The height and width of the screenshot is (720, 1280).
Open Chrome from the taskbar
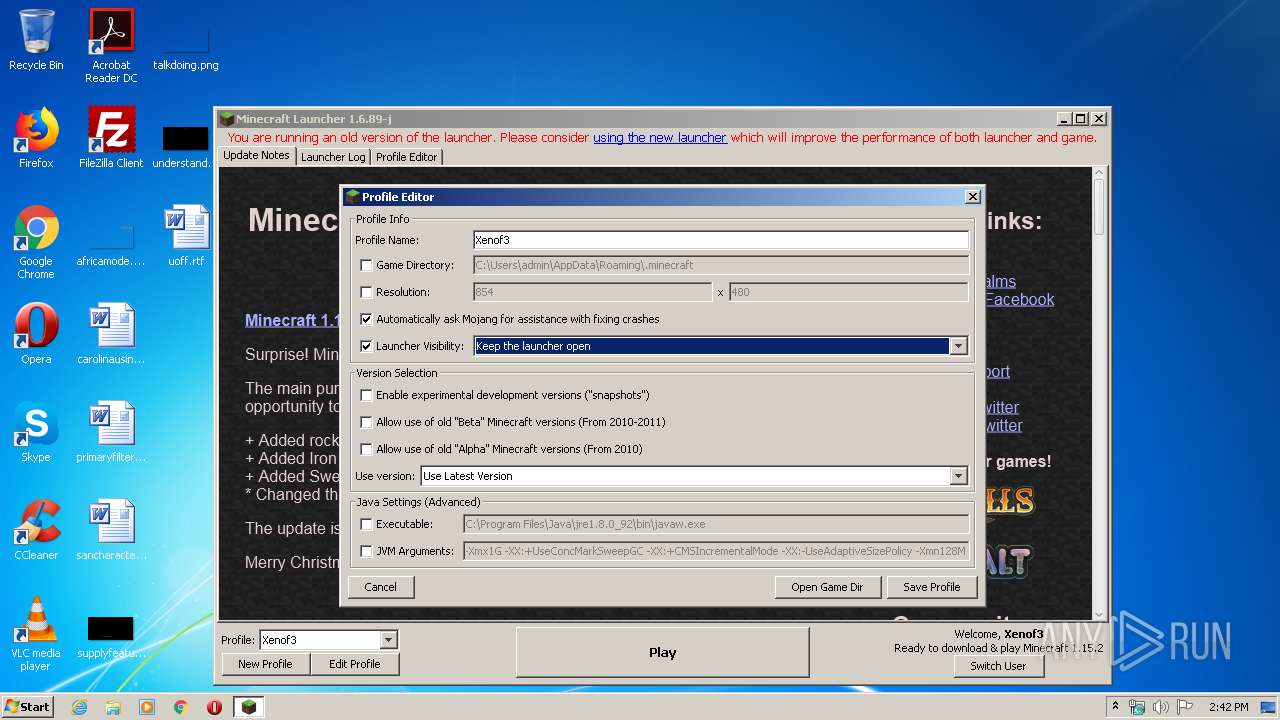(181, 707)
